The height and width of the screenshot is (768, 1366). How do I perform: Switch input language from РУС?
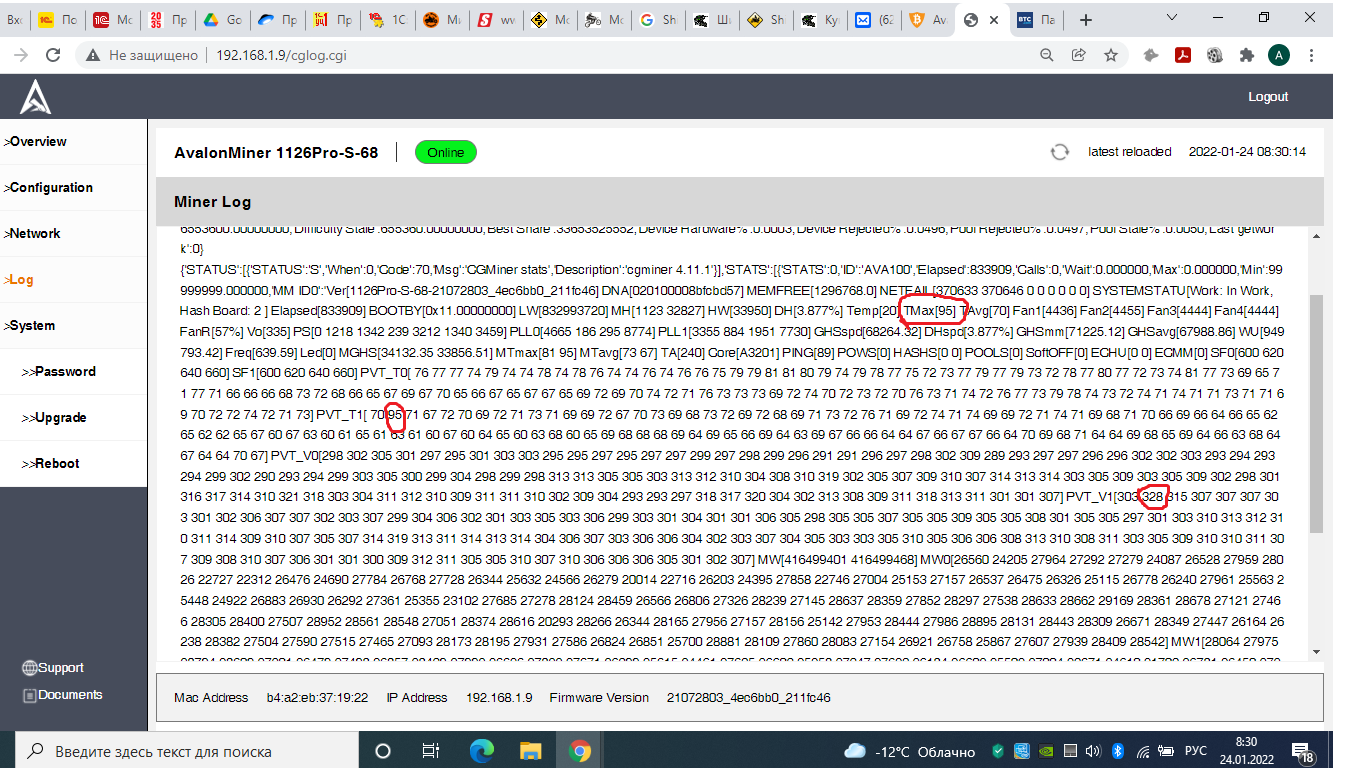click(x=1195, y=752)
